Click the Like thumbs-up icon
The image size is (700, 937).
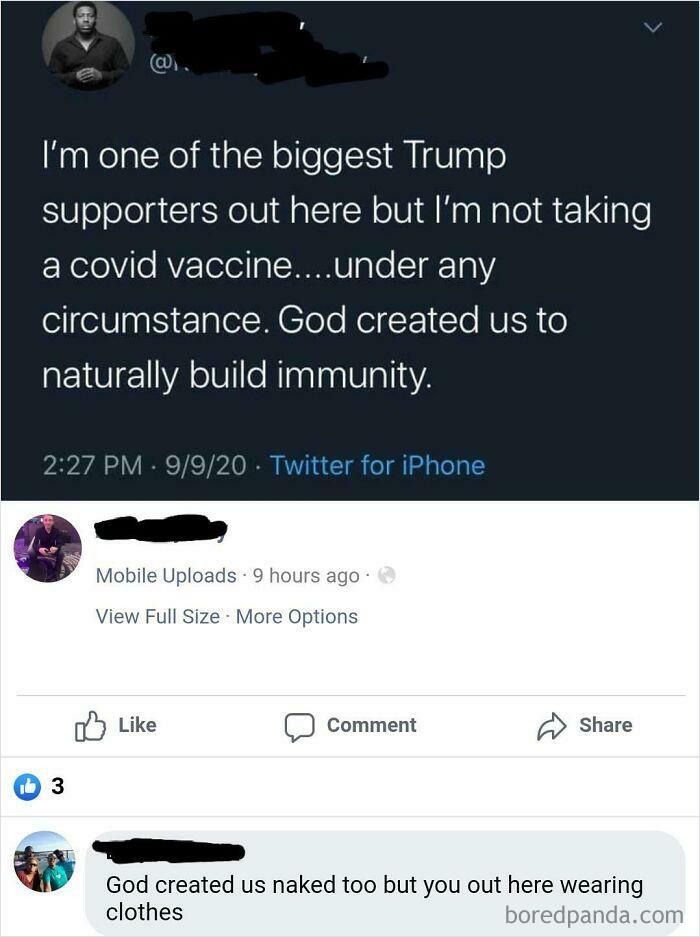[90, 725]
